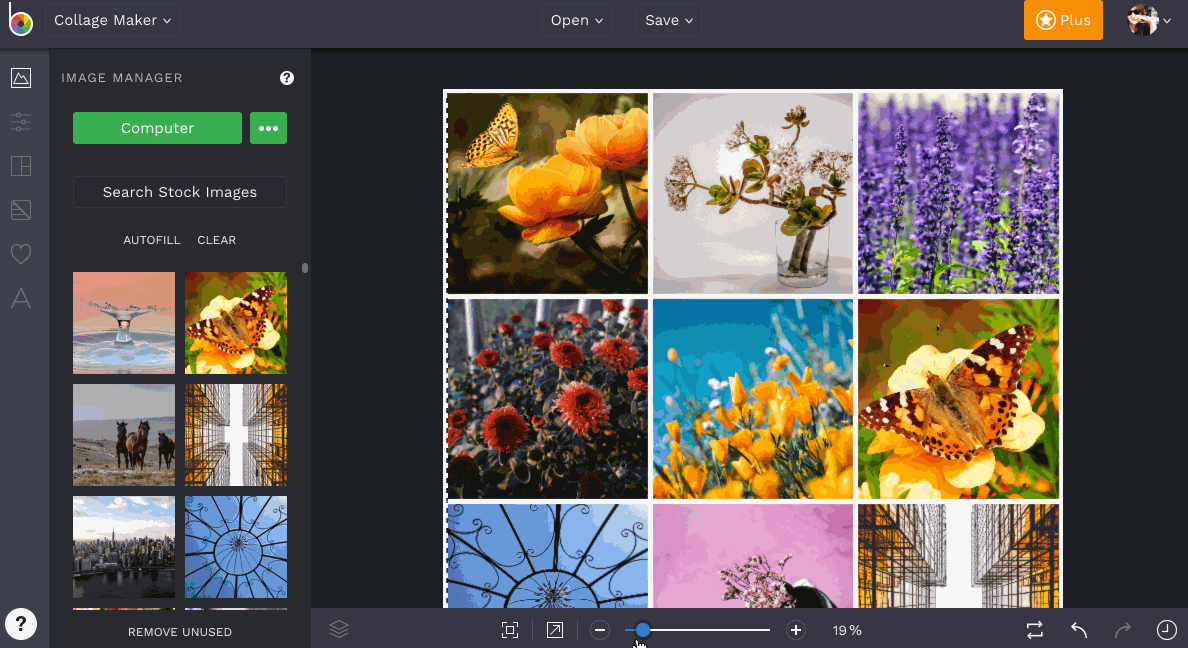The image size is (1188, 648).
Task: Upload images from Computer
Action: tap(157, 128)
